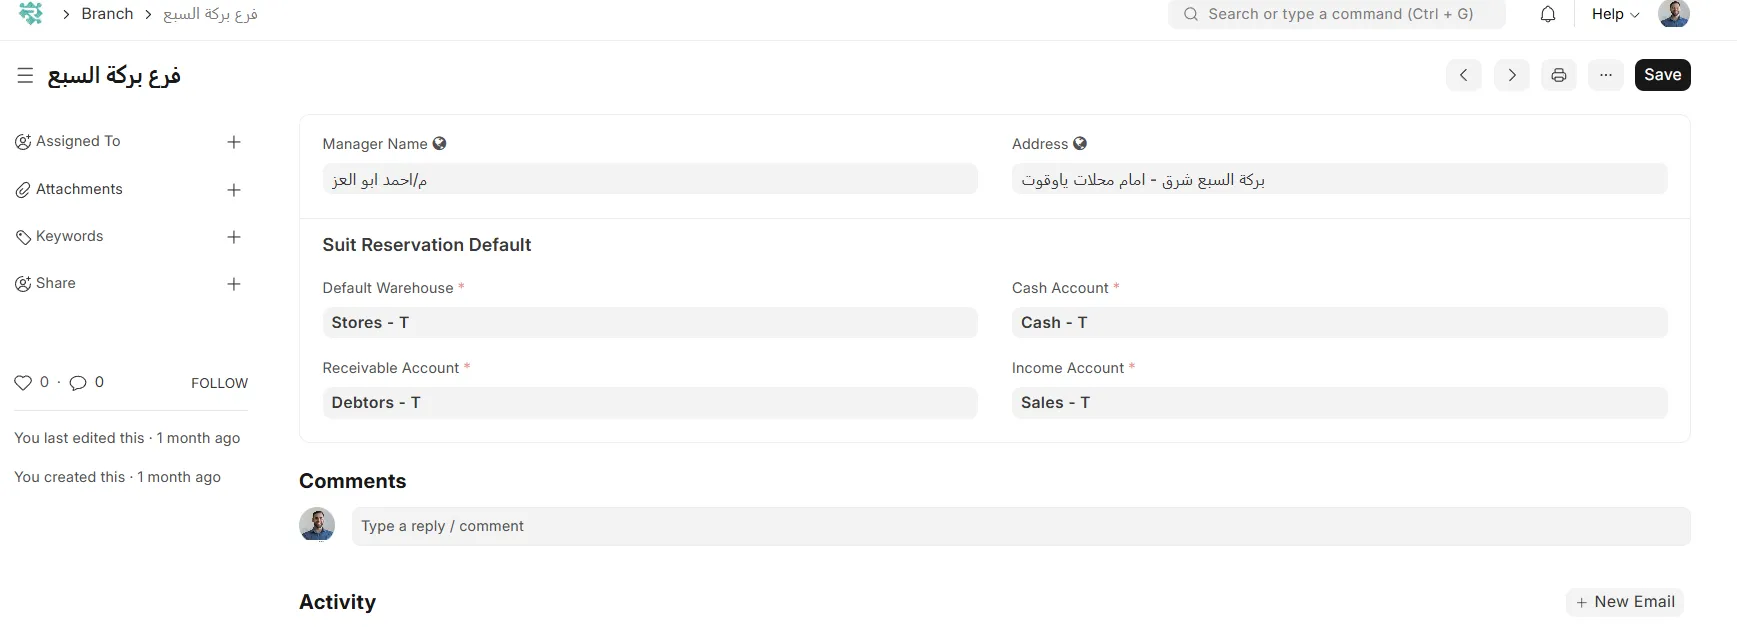Image resolution: width=1737 pixels, height=627 pixels.
Task: Expand the Help dropdown
Action: pos(1615,14)
